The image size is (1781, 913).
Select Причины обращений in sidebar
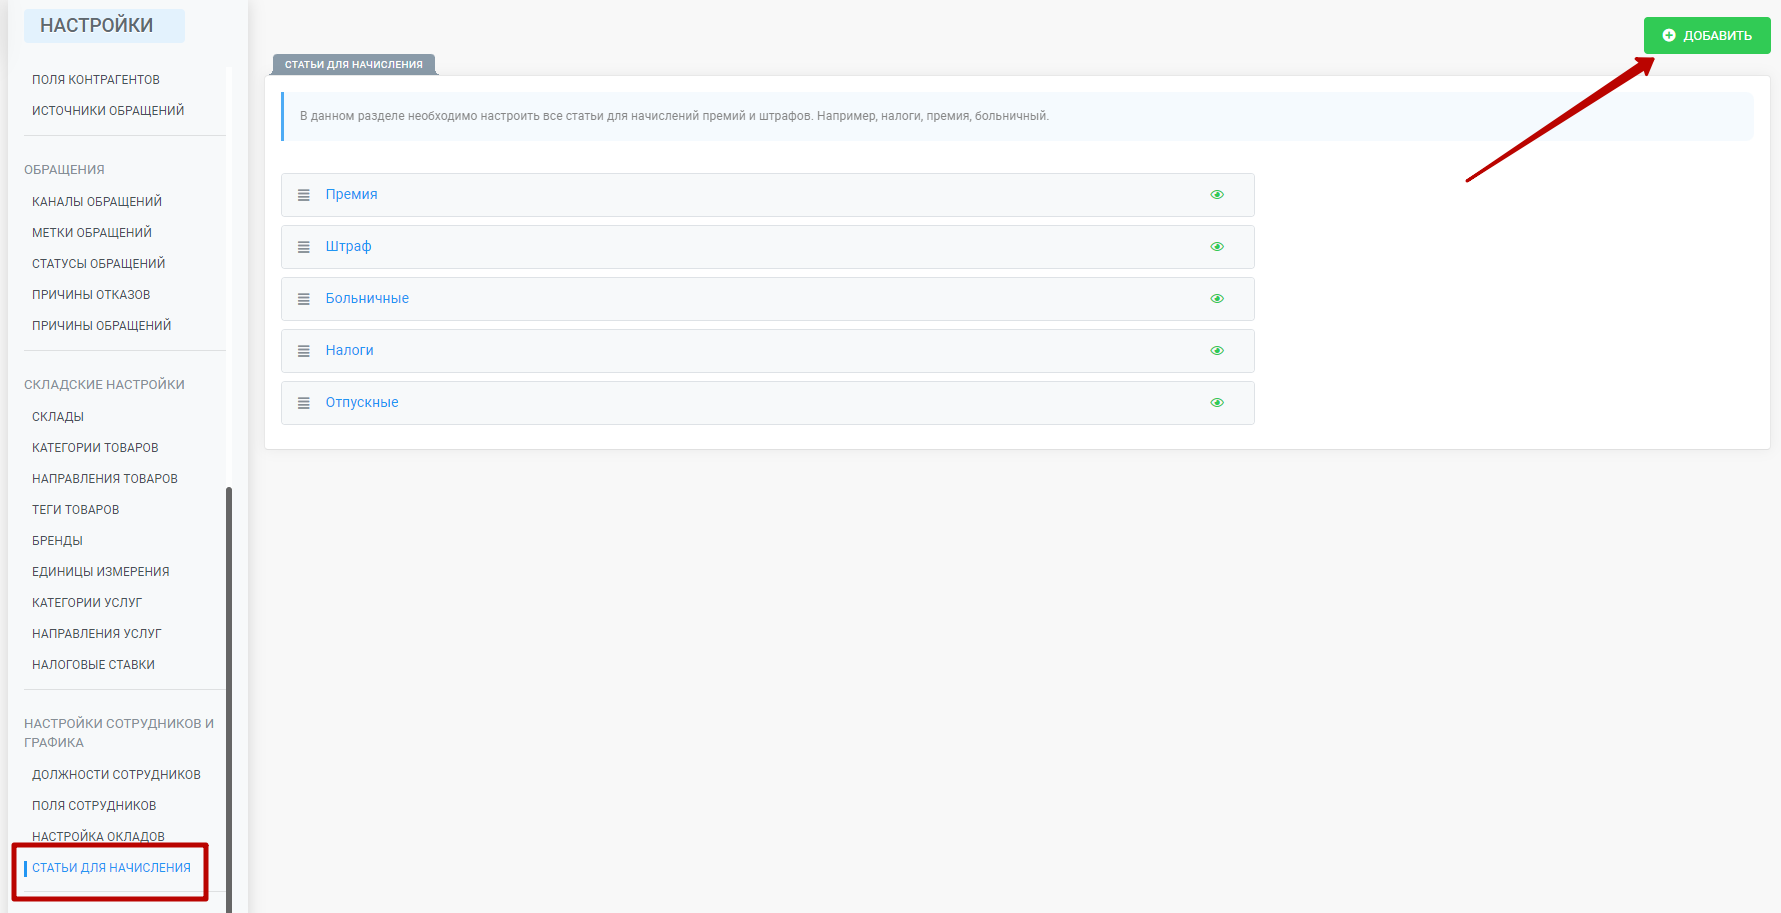pyautogui.click(x=102, y=326)
